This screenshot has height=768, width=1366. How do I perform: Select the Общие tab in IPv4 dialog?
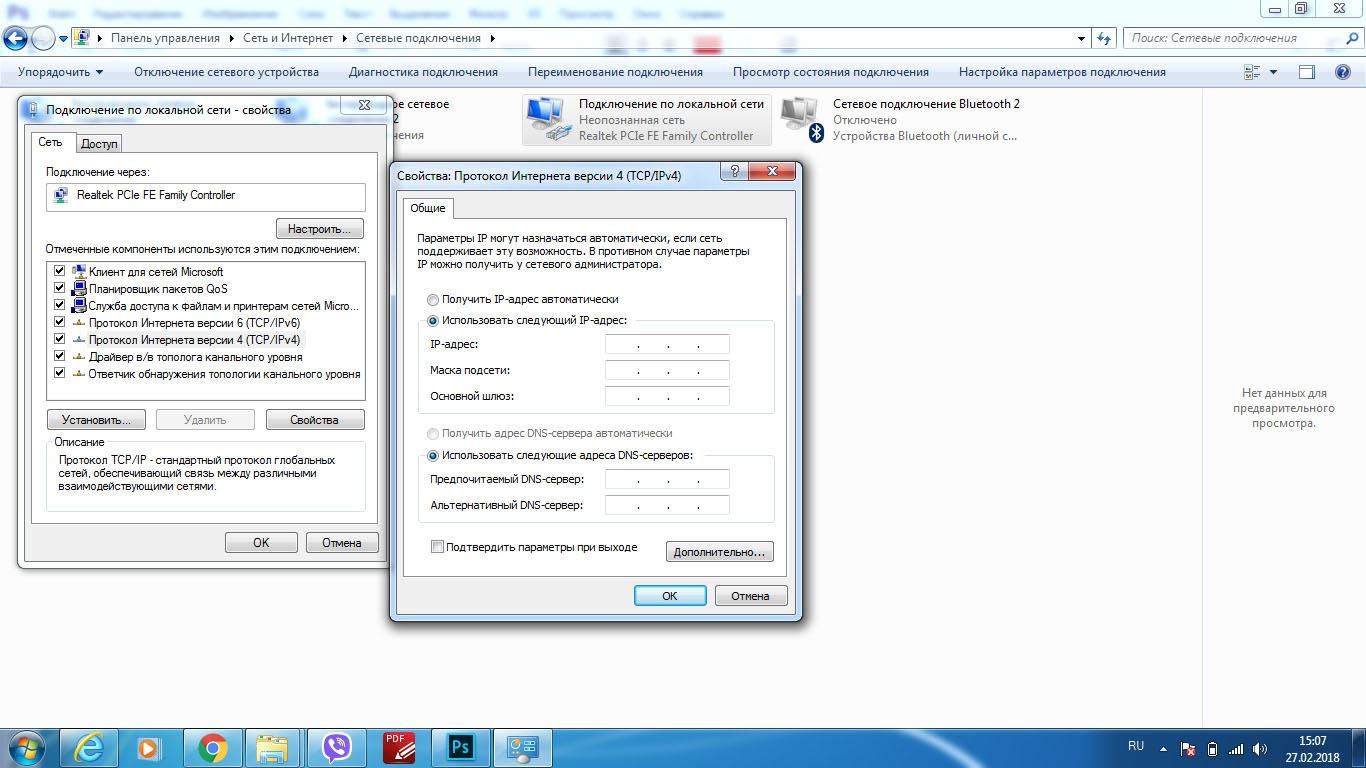tap(428, 208)
